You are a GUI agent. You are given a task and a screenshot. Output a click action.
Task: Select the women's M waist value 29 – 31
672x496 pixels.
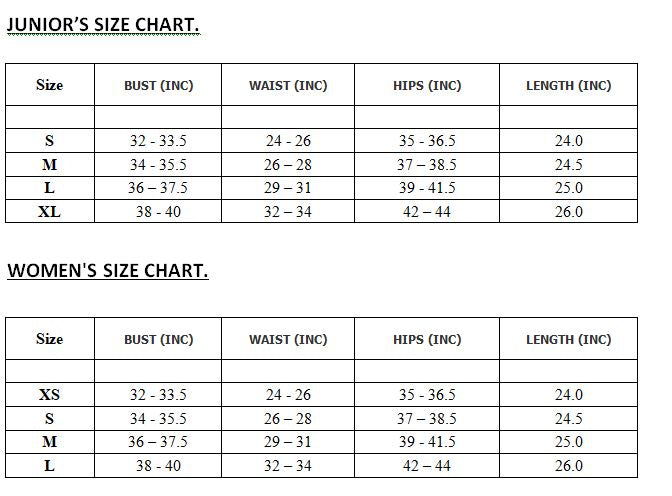point(288,442)
